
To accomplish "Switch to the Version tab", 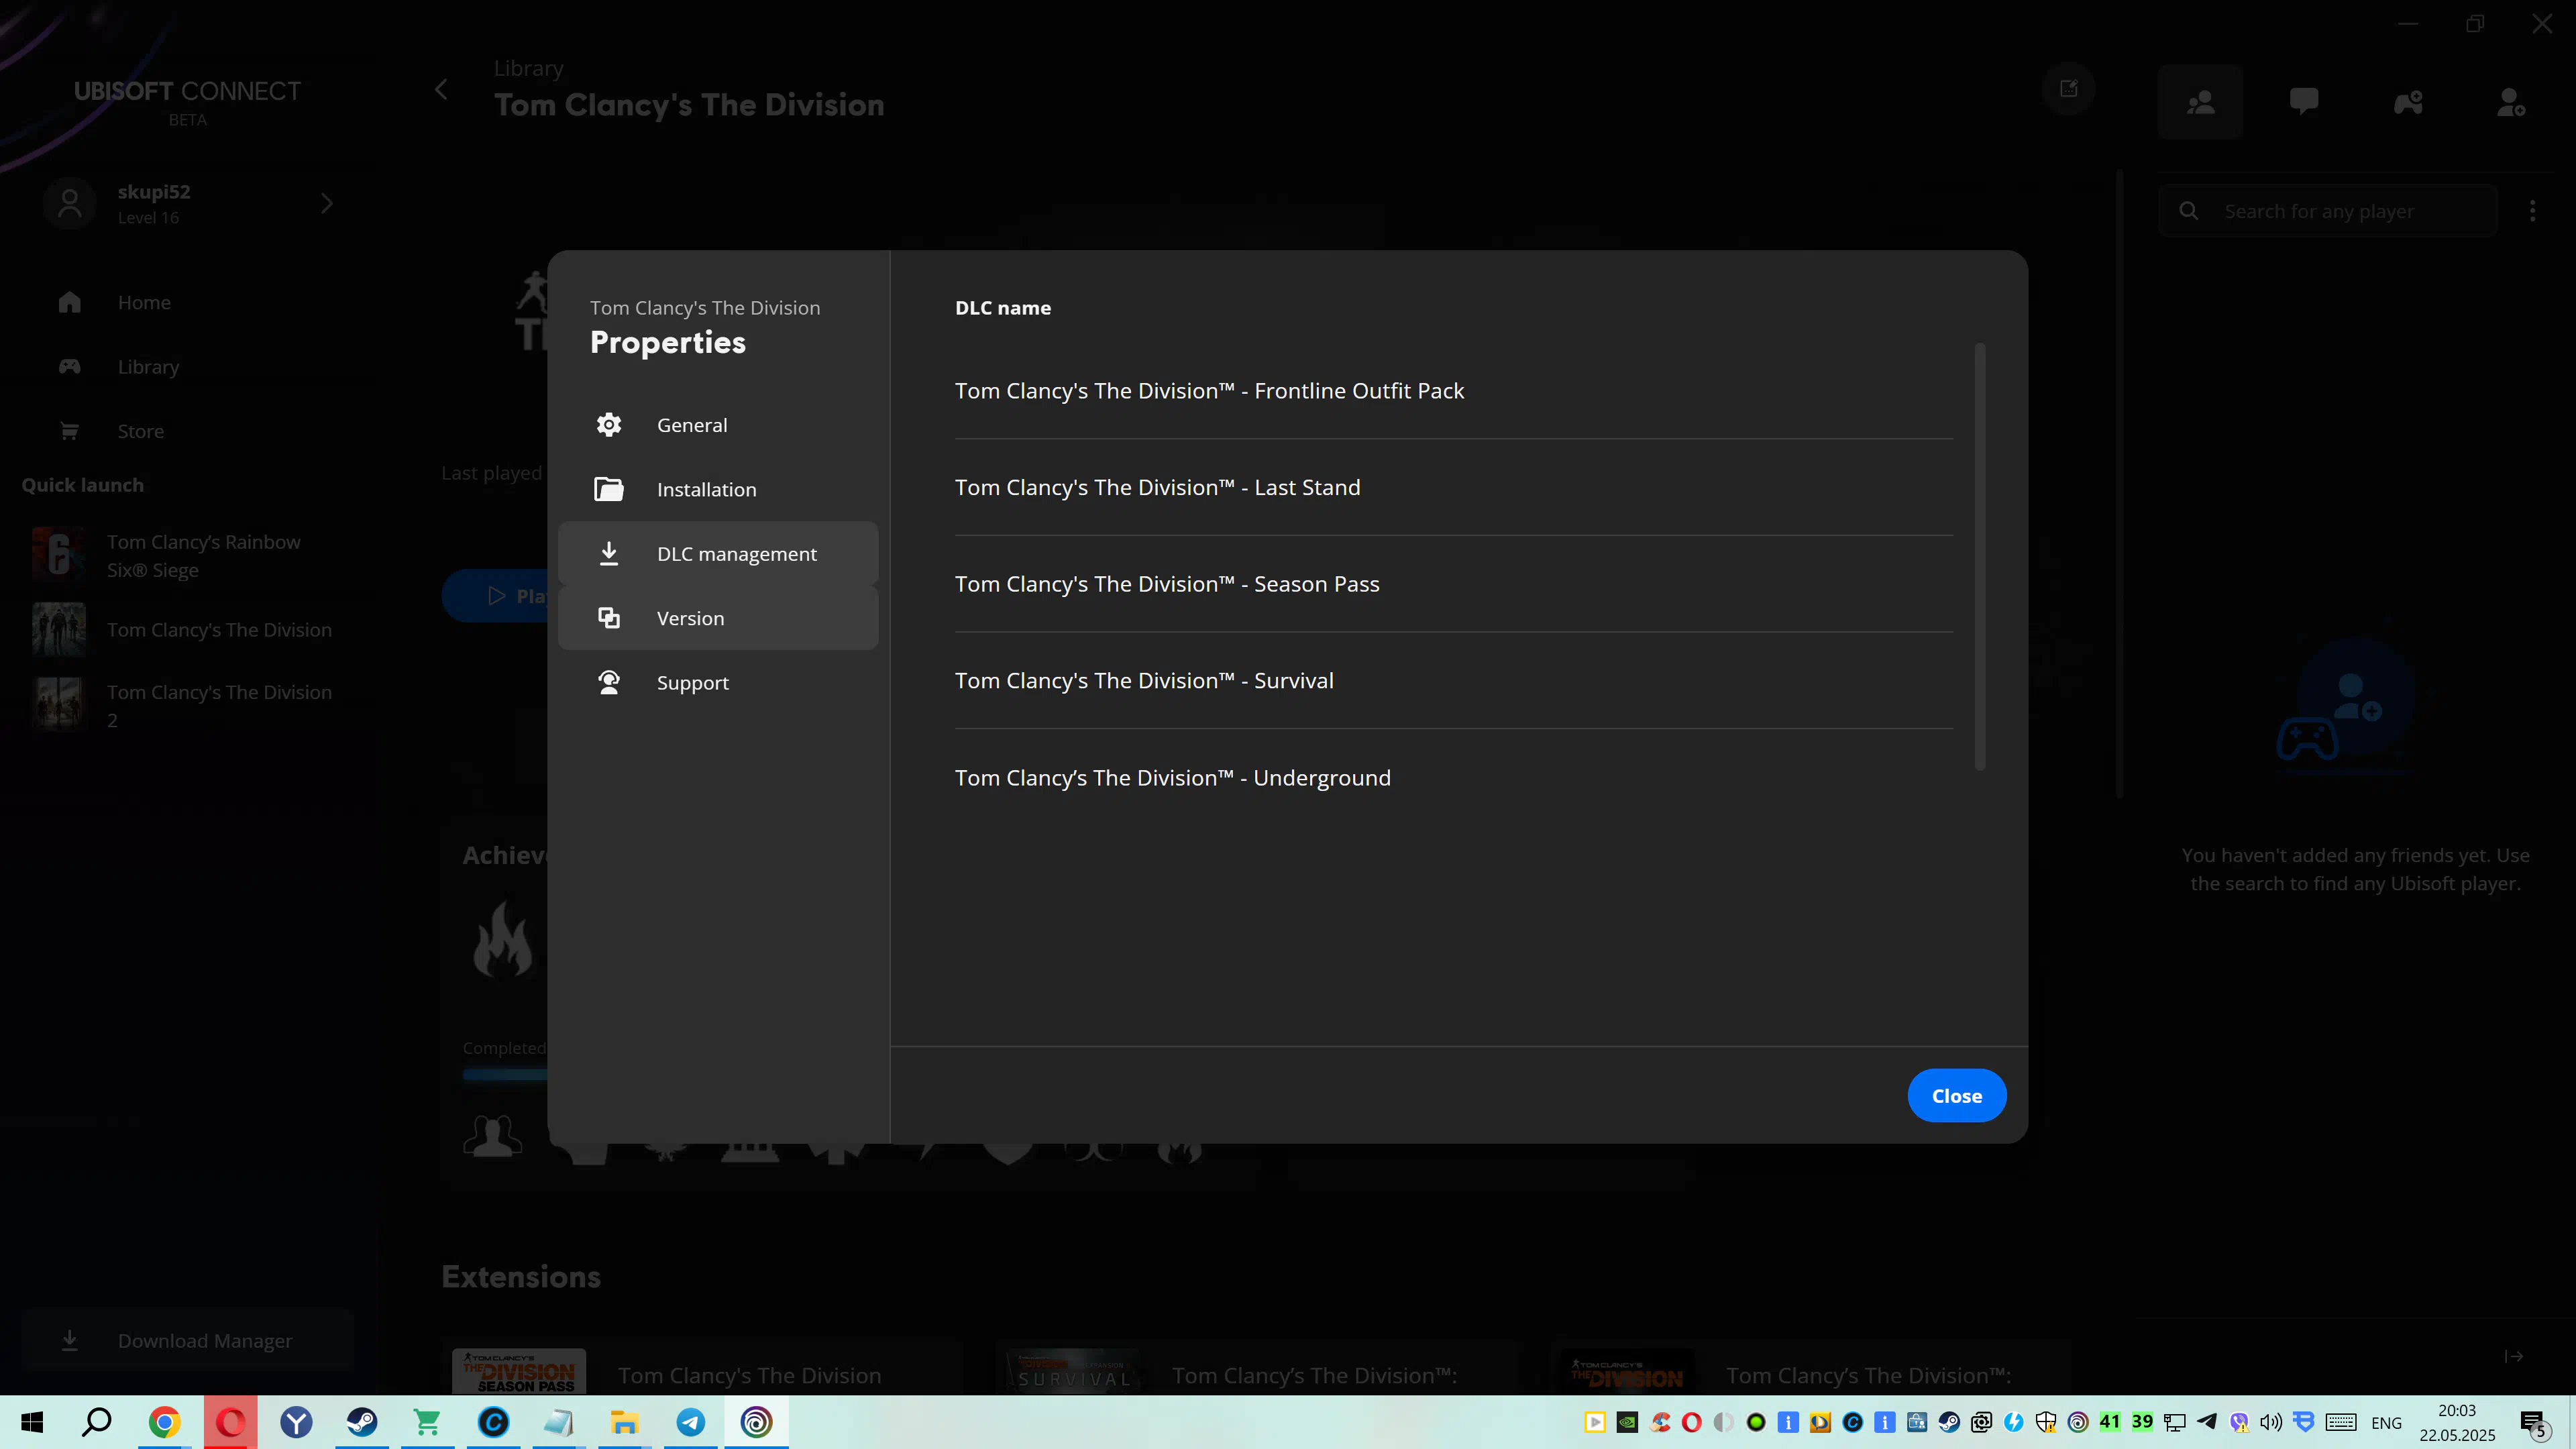I will [x=718, y=618].
